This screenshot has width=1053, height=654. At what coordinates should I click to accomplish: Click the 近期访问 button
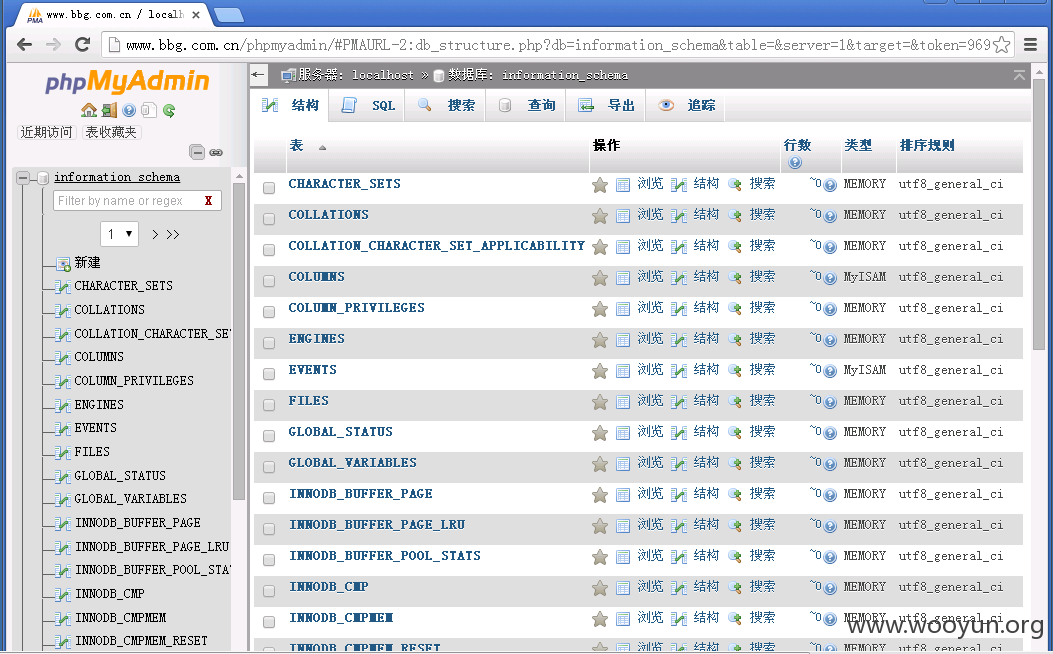tap(46, 132)
